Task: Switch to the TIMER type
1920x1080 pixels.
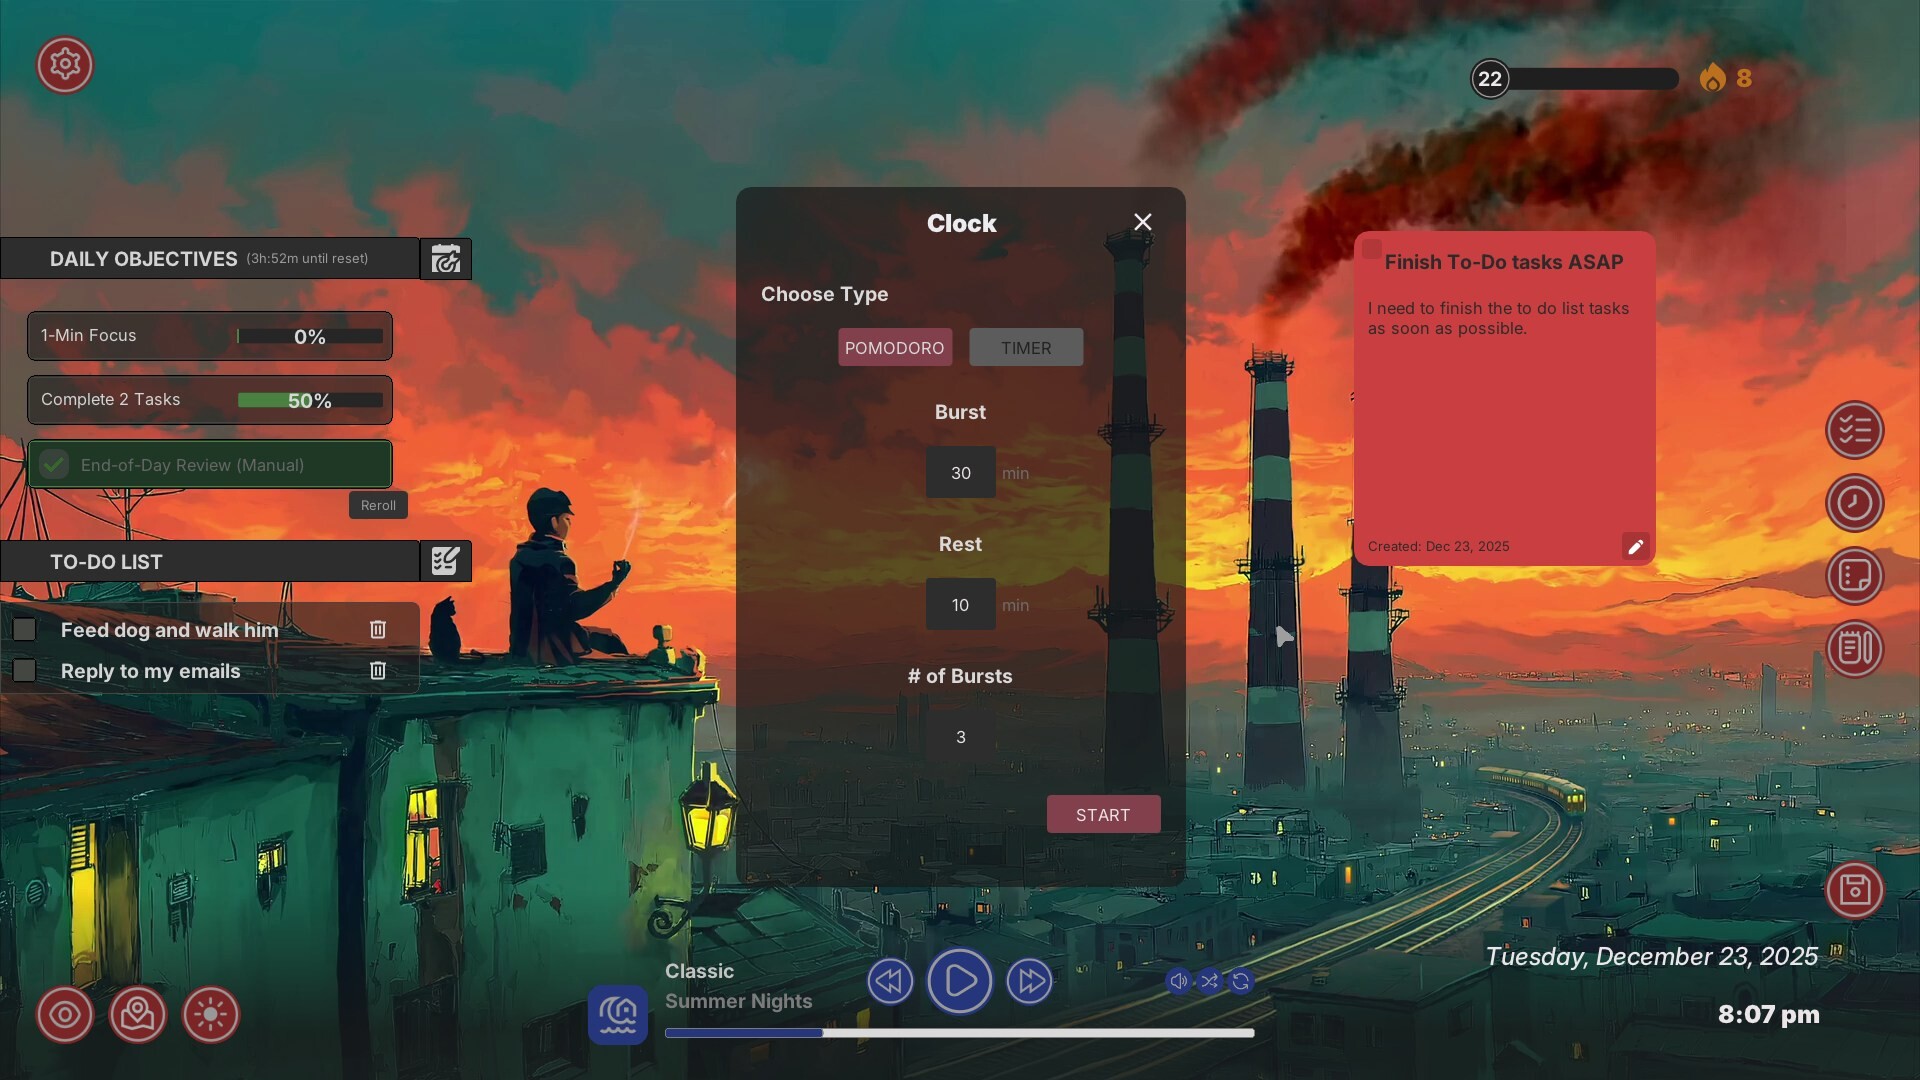Action: tap(1026, 347)
